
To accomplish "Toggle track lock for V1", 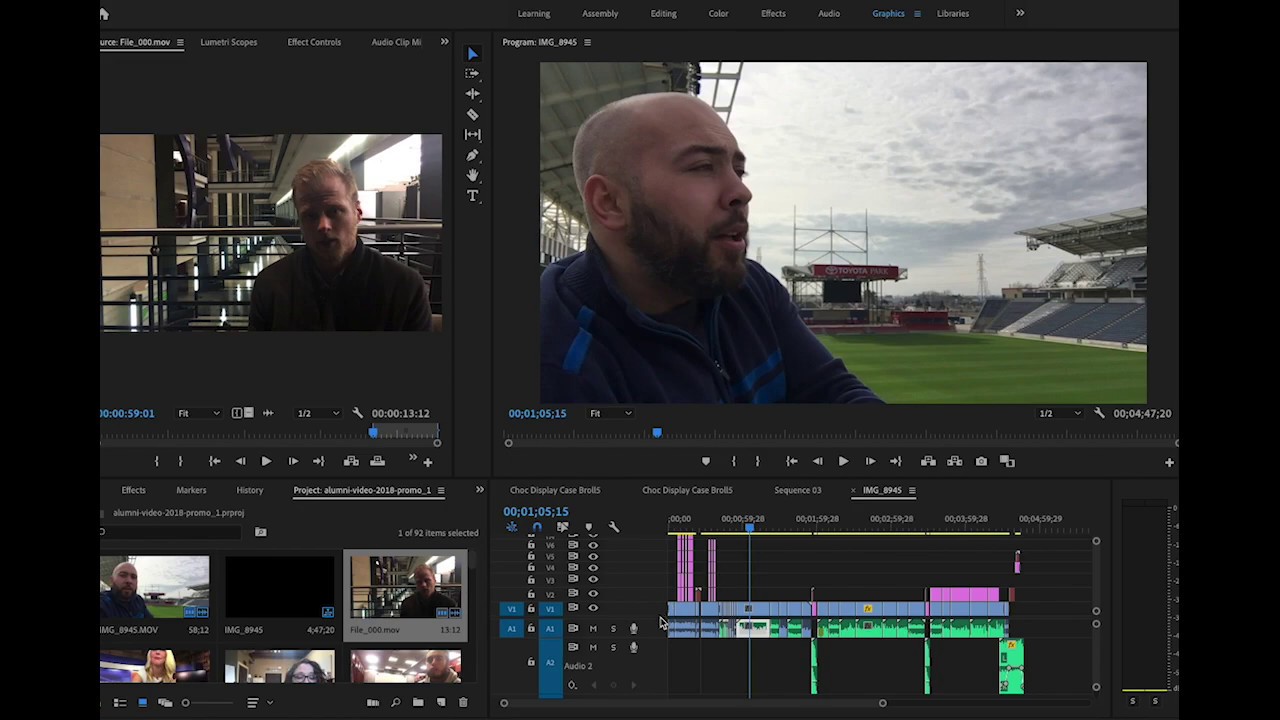I will pyautogui.click(x=531, y=608).
